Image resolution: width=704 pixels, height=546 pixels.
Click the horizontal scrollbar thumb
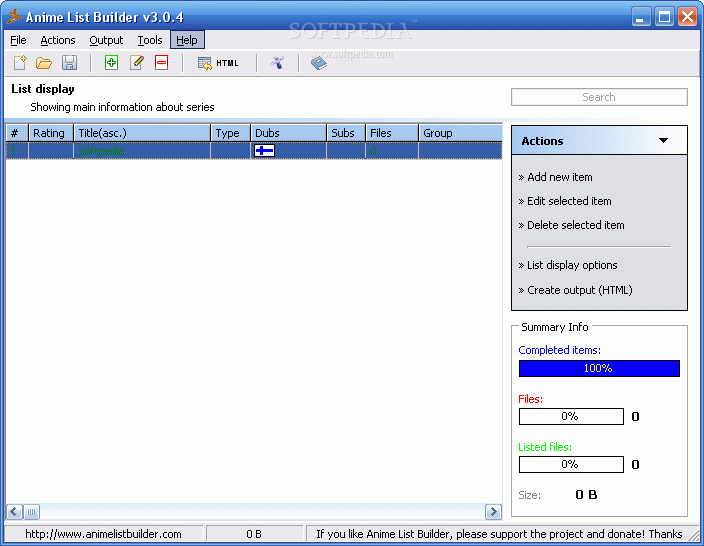31,511
